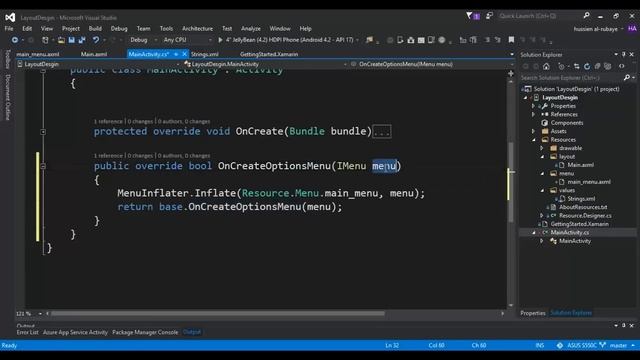Image resolution: width=640 pixels, height=360 pixels.
Task: Toggle the bookmark icon in the toolbar
Action: [x=511, y=40]
